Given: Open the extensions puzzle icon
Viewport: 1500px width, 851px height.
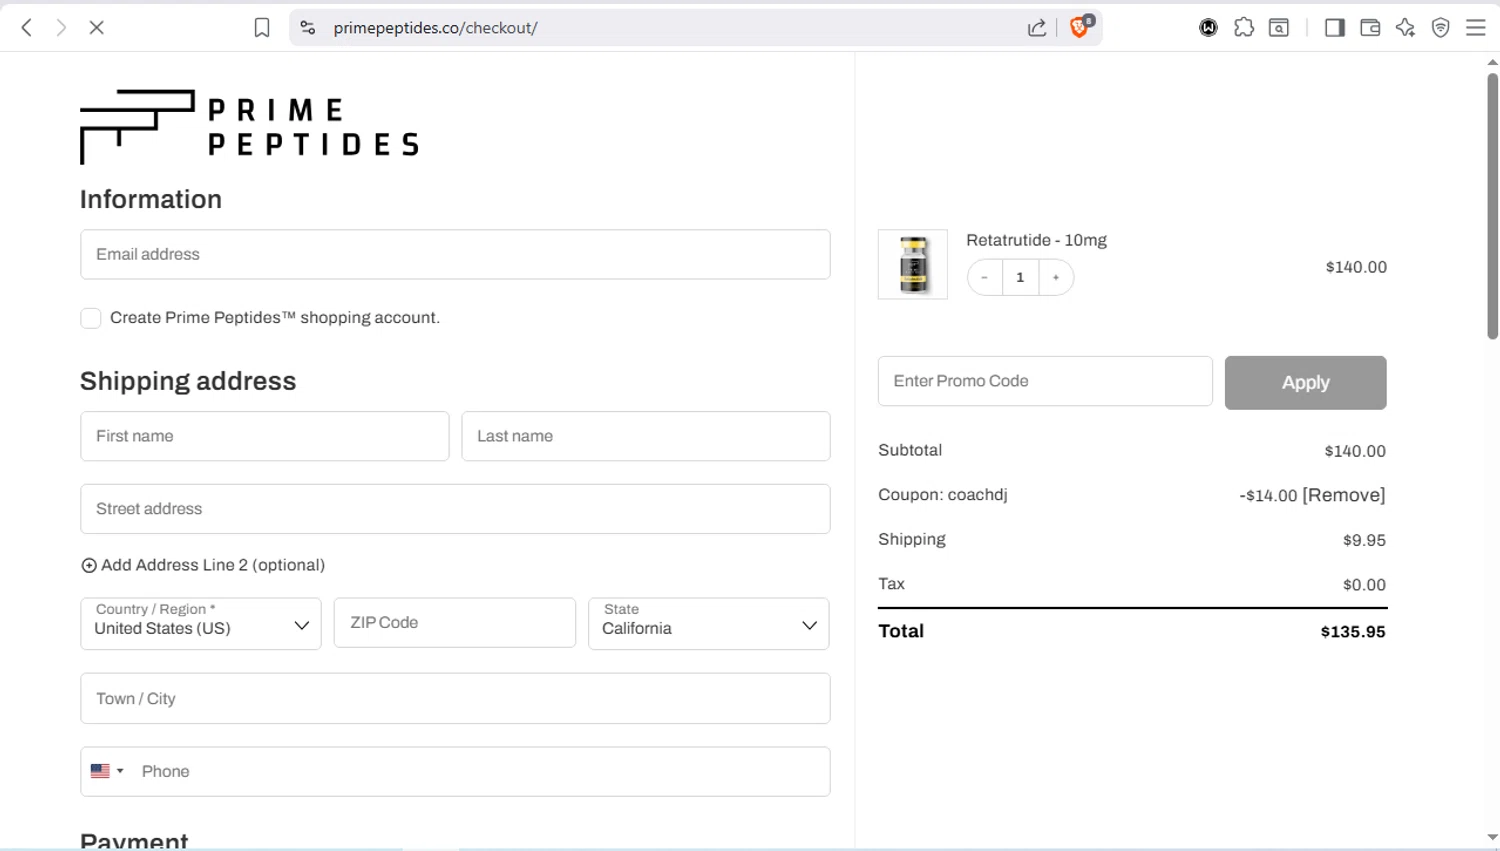Looking at the screenshot, I should (1244, 28).
